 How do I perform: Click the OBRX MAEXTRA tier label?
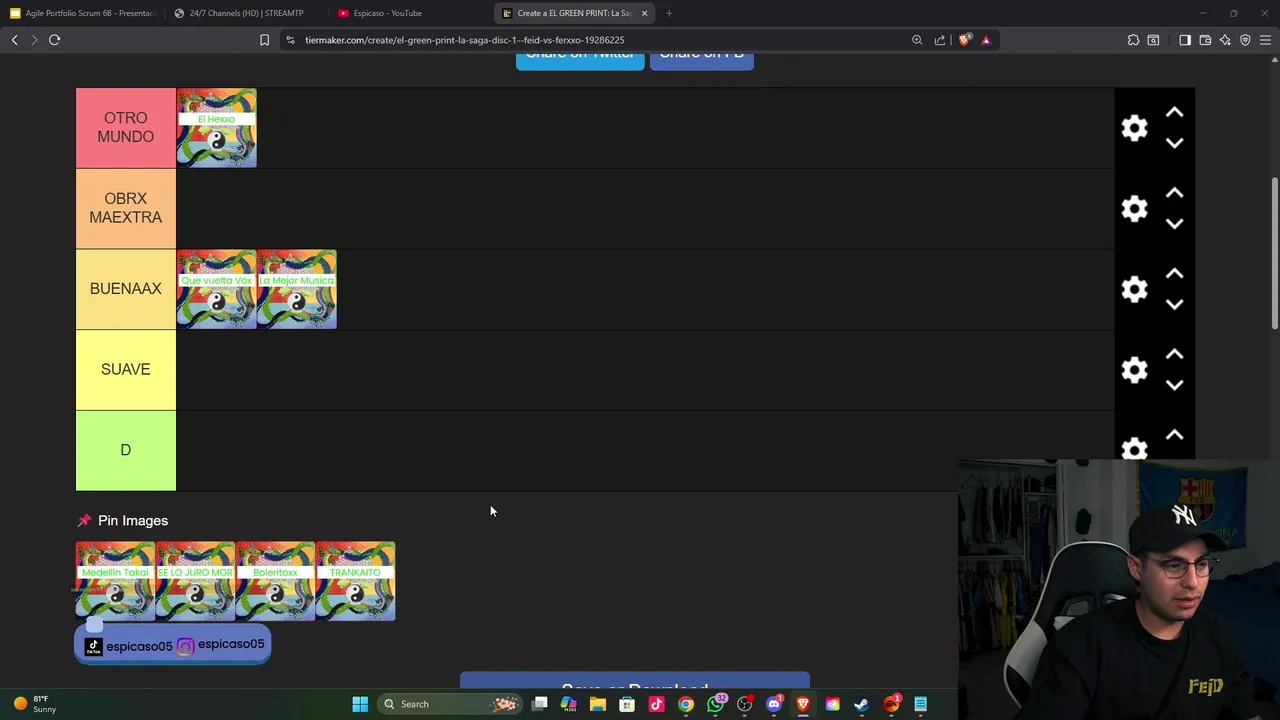(126, 208)
